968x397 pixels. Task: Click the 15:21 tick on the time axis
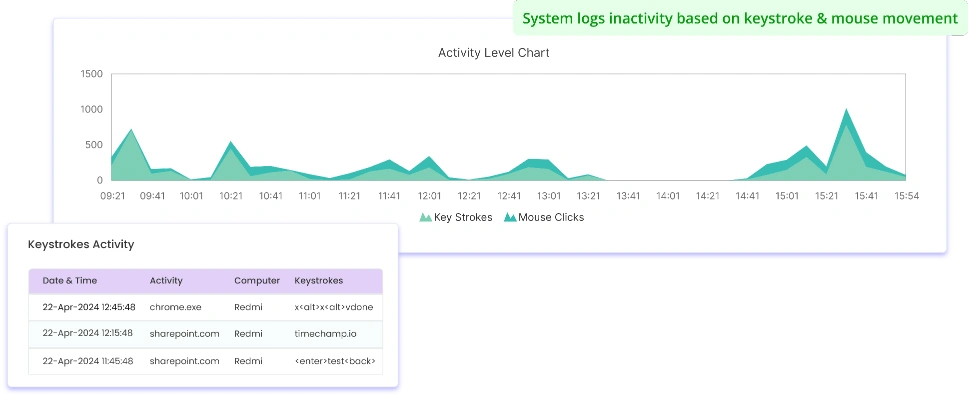click(x=827, y=196)
